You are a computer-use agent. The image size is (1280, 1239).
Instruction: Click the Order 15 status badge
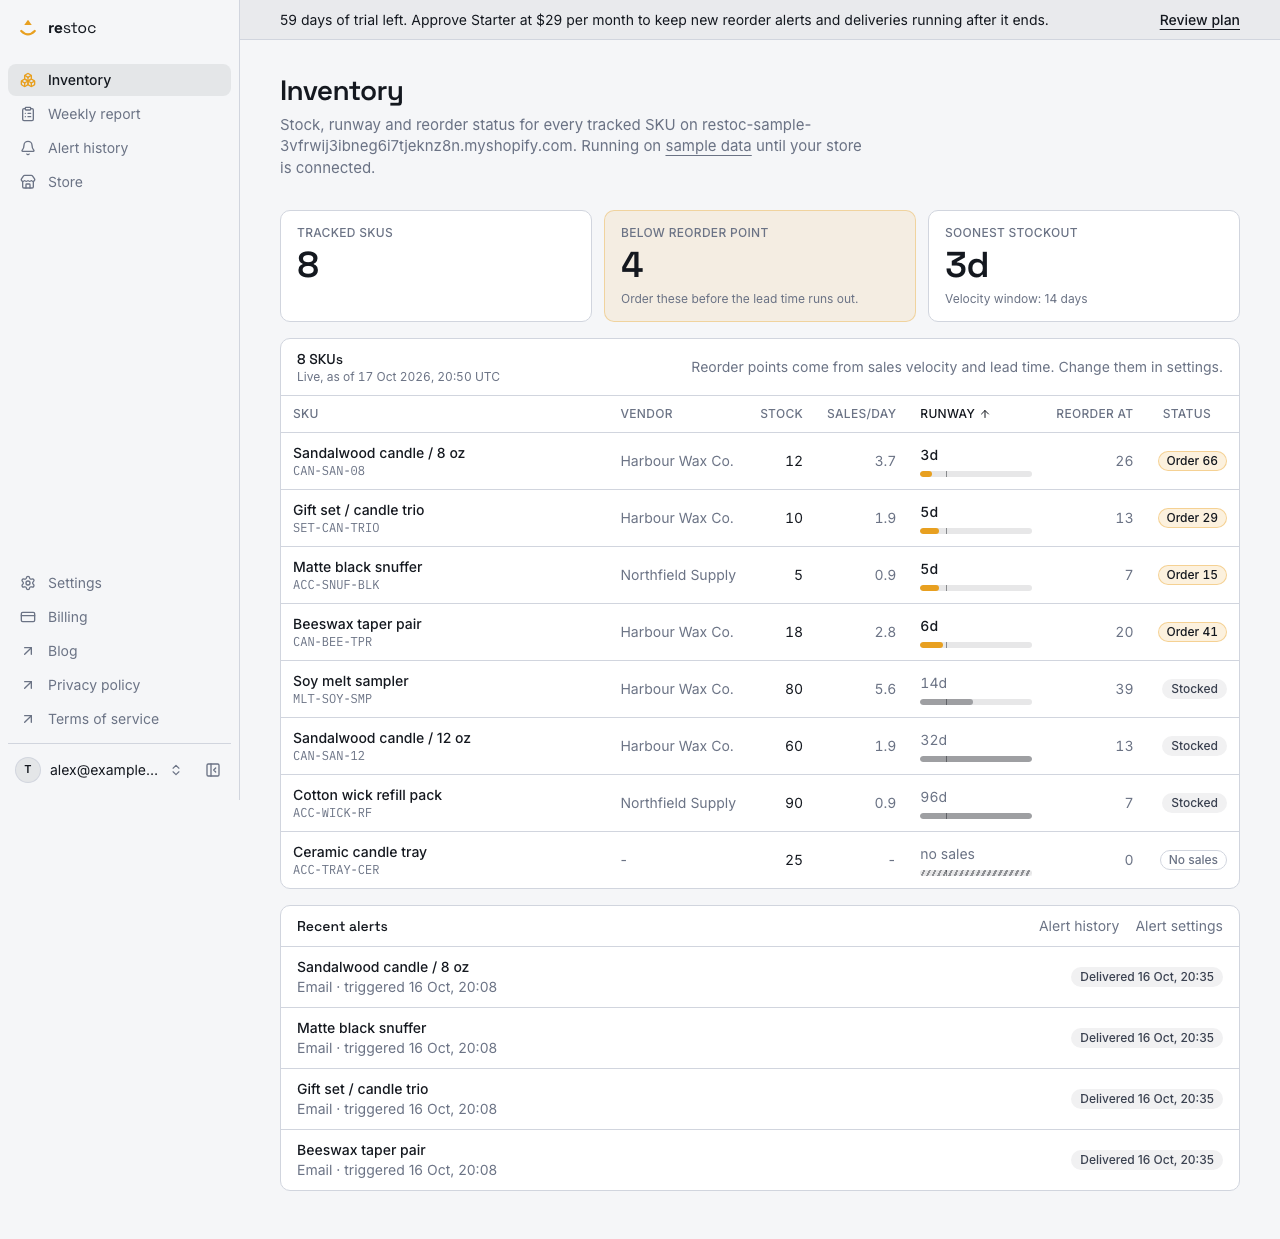[x=1192, y=575]
